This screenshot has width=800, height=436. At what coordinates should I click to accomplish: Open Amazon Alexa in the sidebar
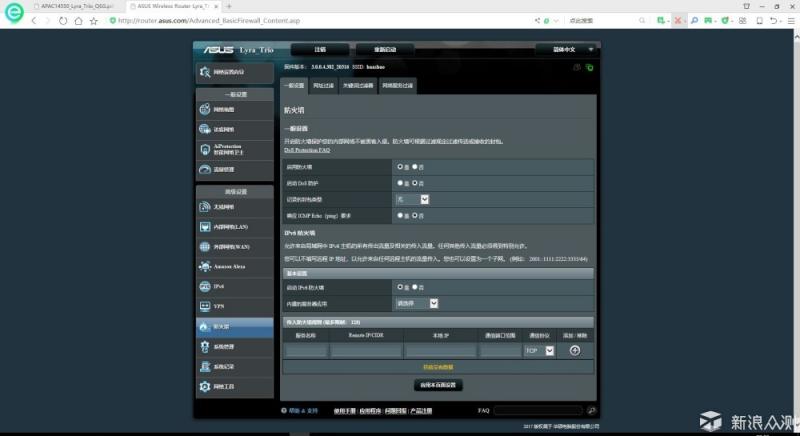click(235, 266)
